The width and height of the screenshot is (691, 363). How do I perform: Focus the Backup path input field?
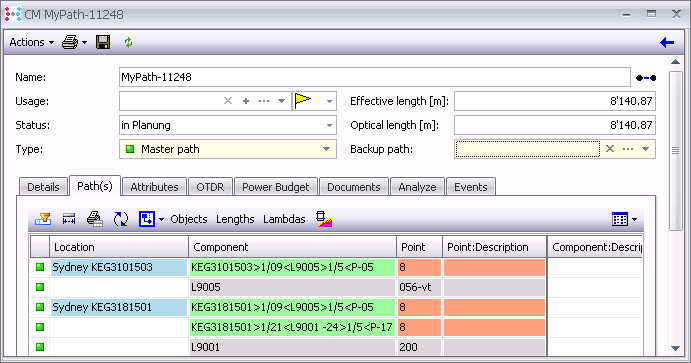coord(528,149)
